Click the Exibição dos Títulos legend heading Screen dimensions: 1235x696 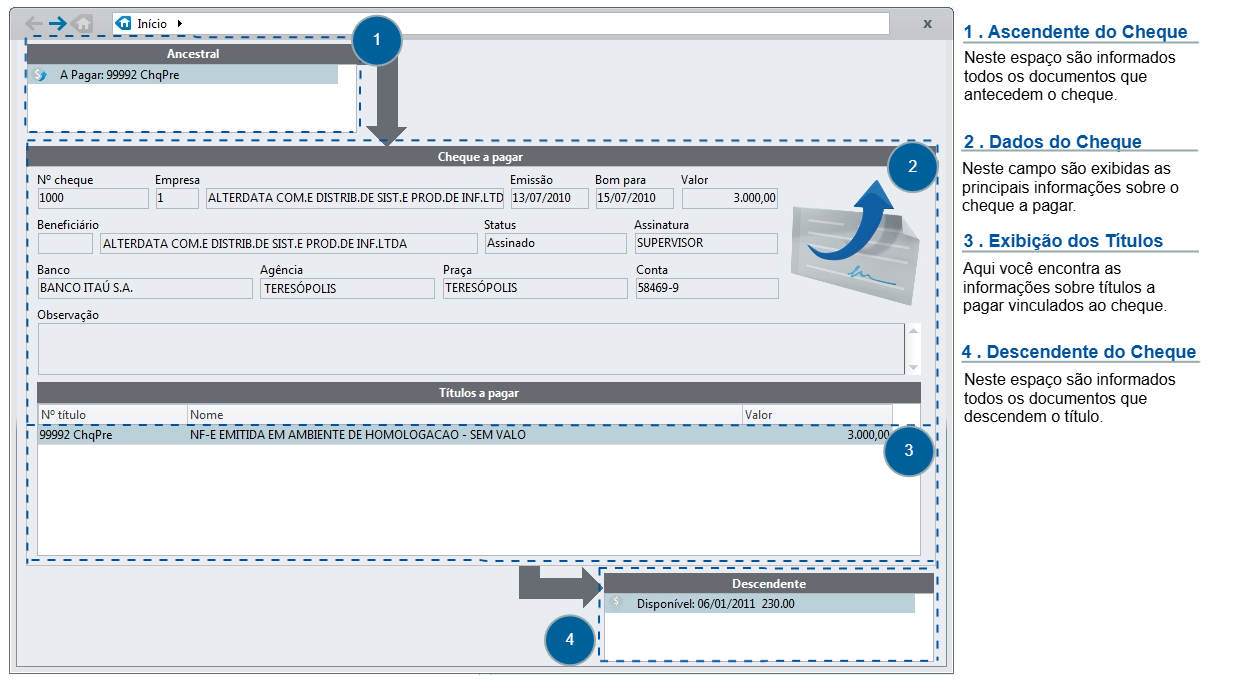1063,241
